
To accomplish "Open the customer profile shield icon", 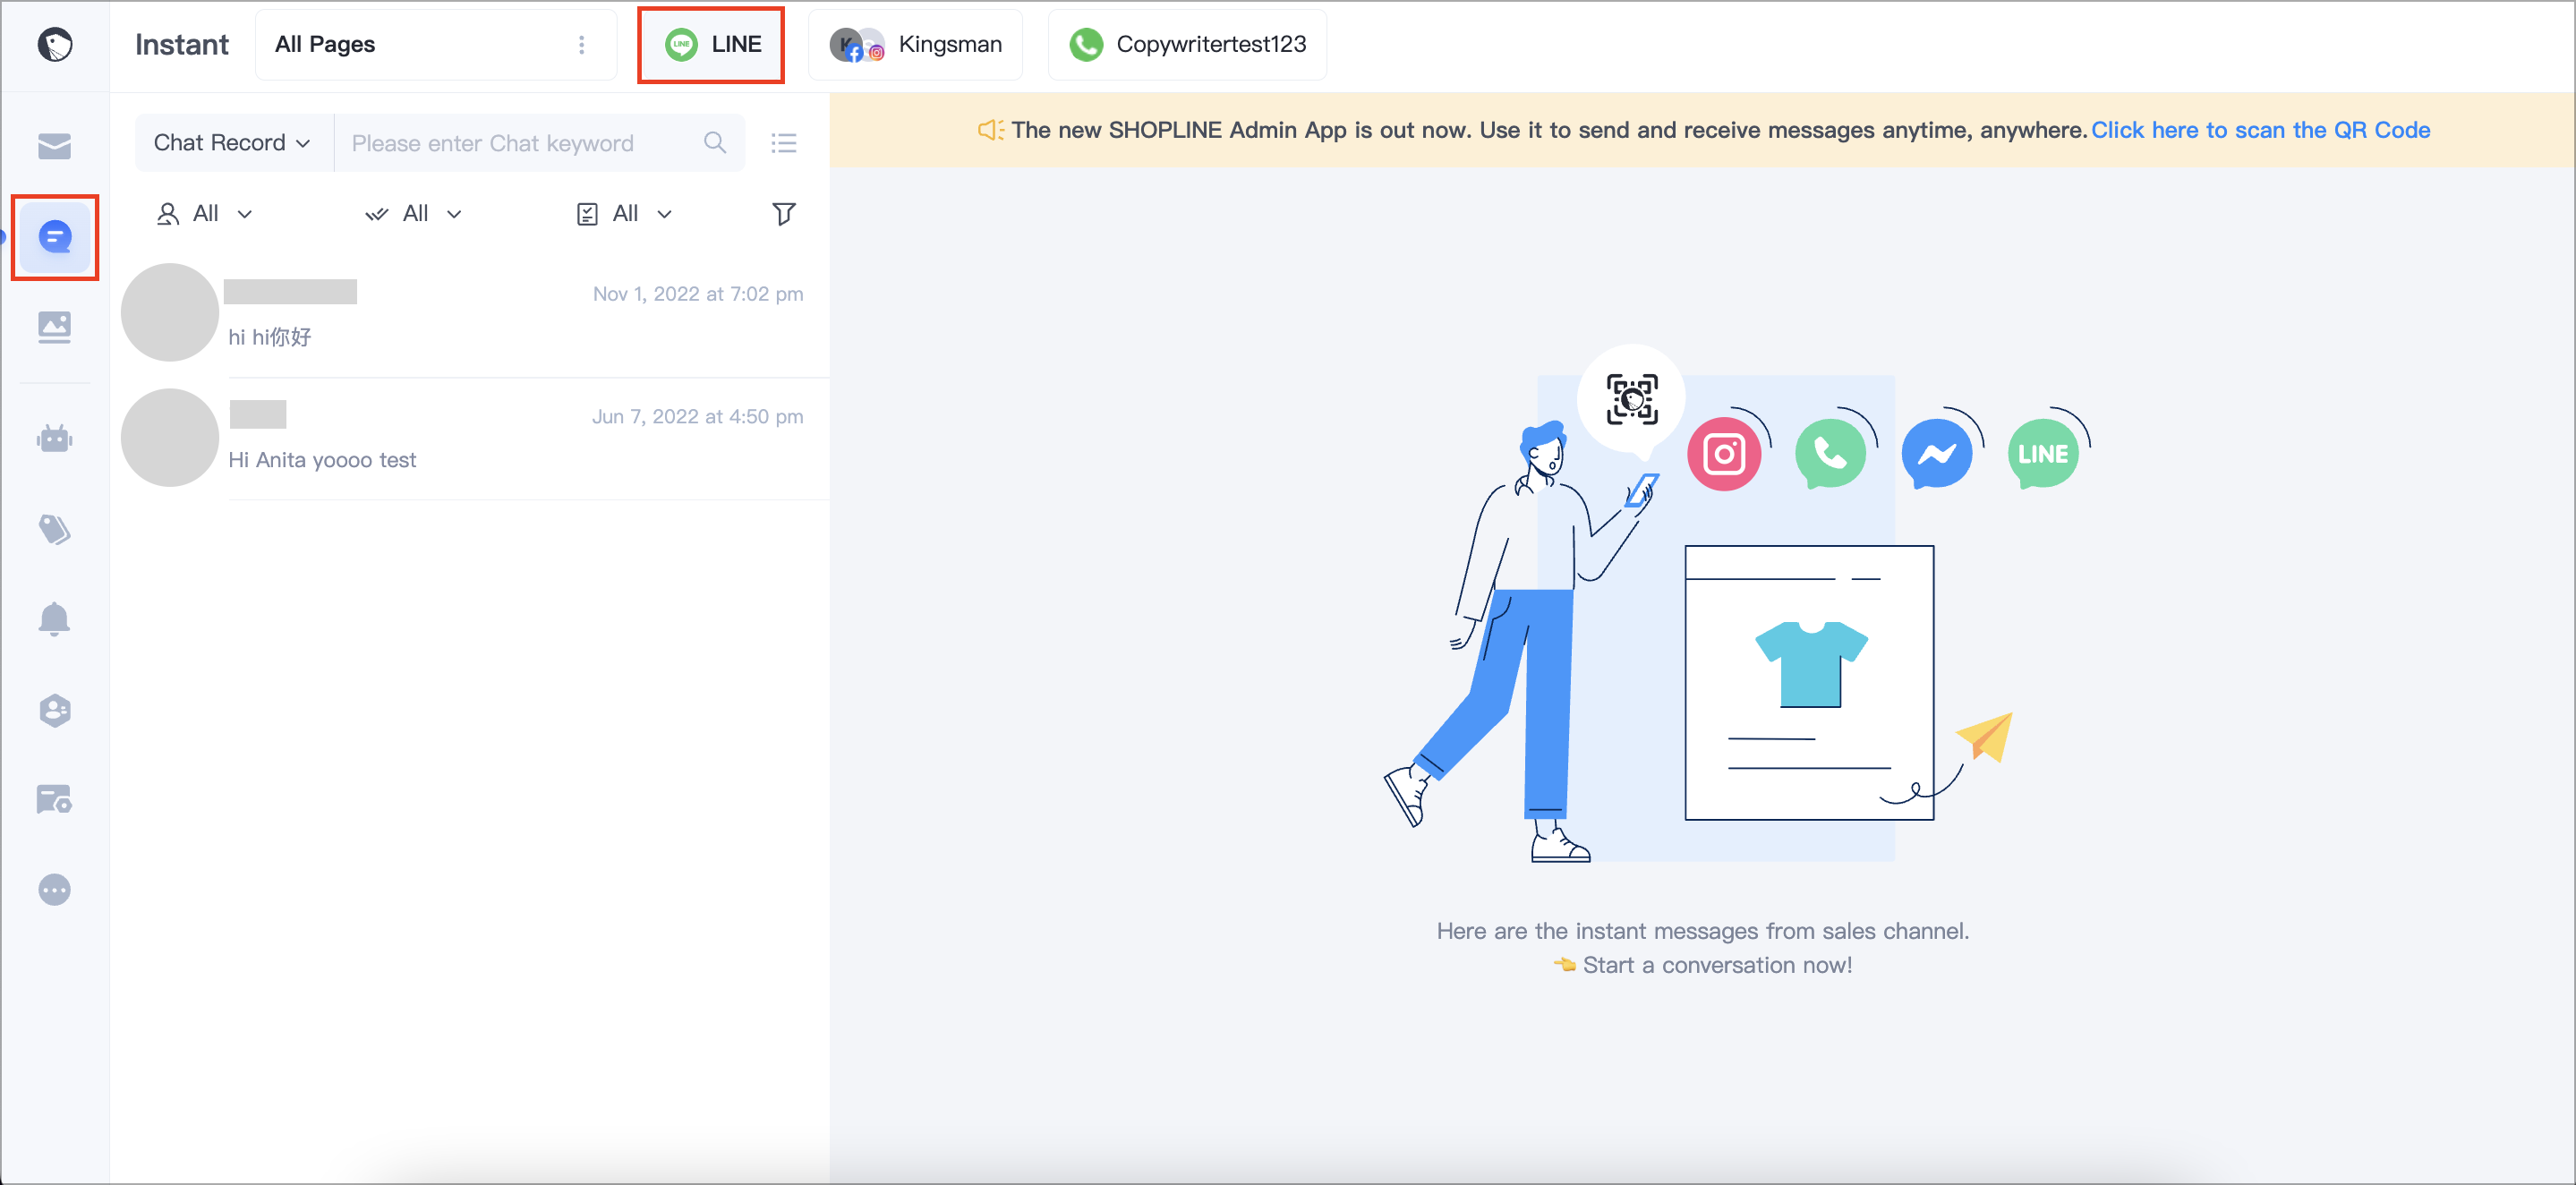I will coord(55,710).
